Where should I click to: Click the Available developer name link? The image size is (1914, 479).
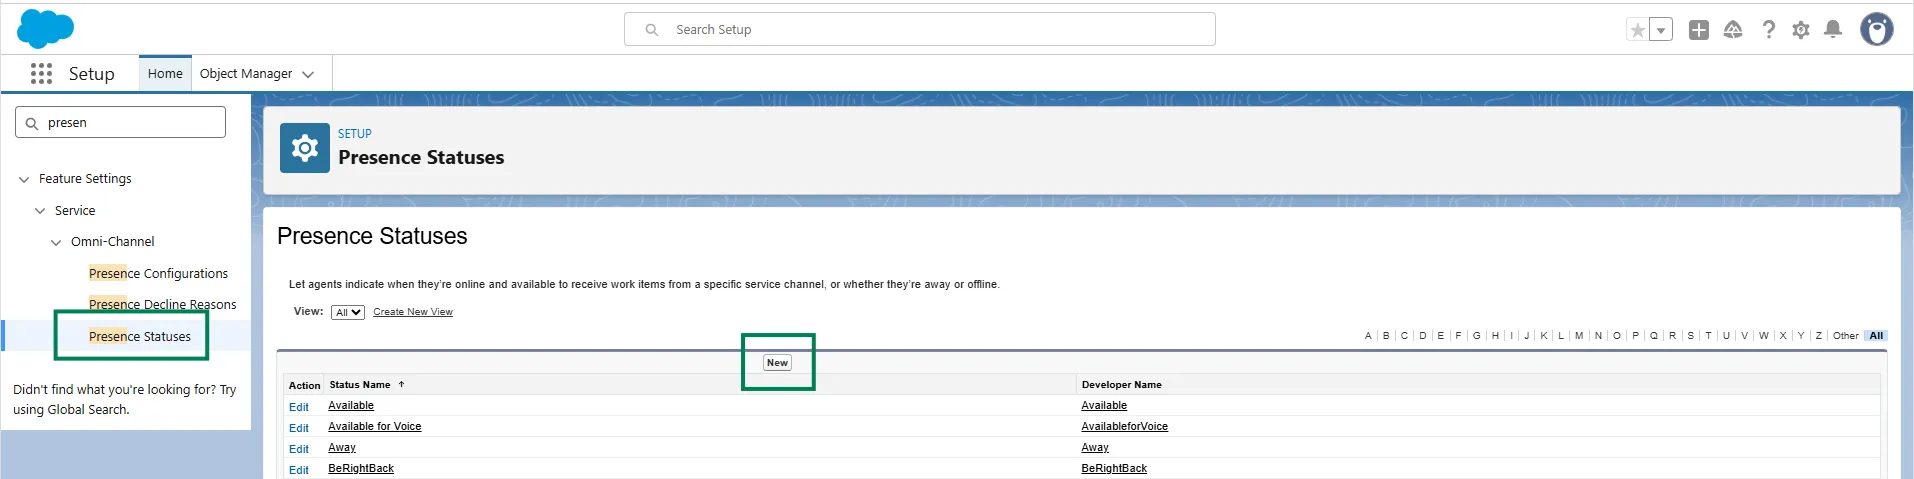pos(1104,405)
